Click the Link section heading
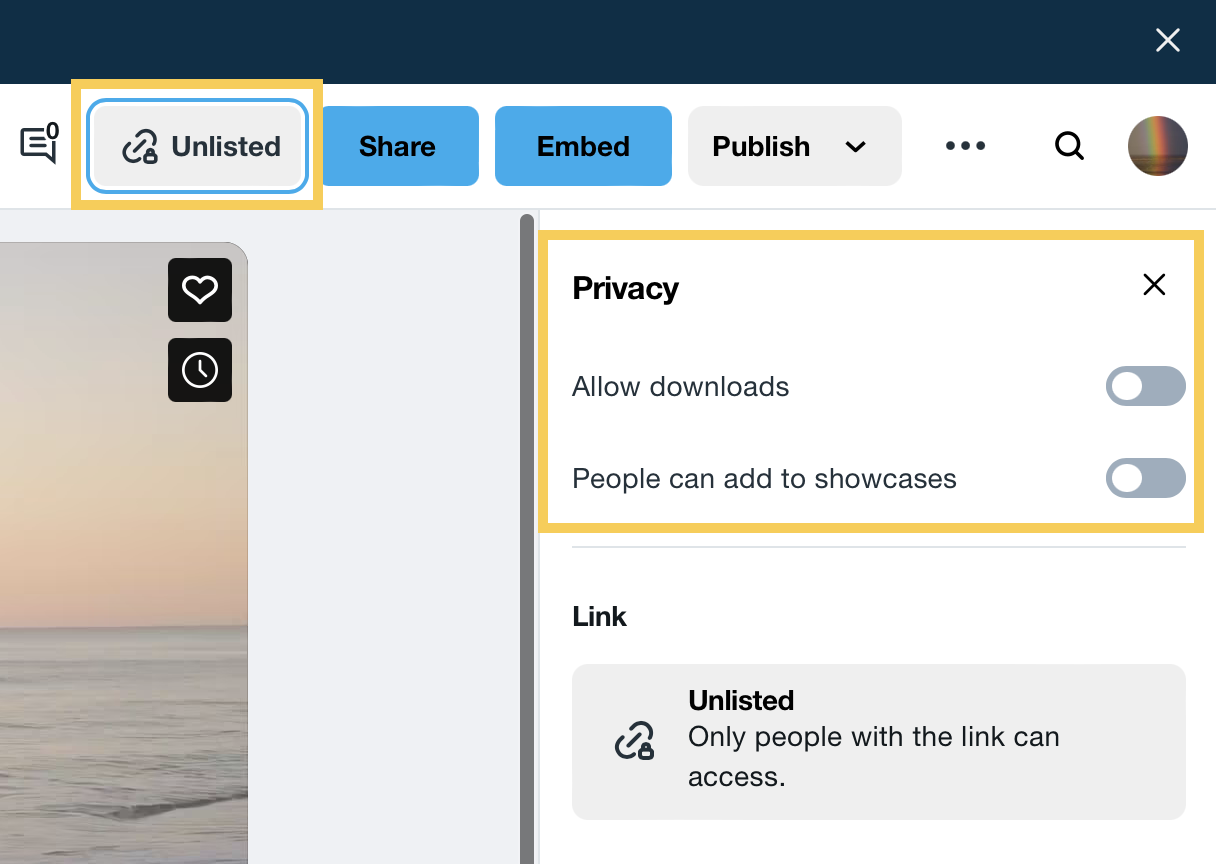The height and width of the screenshot is (864, 1216). pos(599,616)
